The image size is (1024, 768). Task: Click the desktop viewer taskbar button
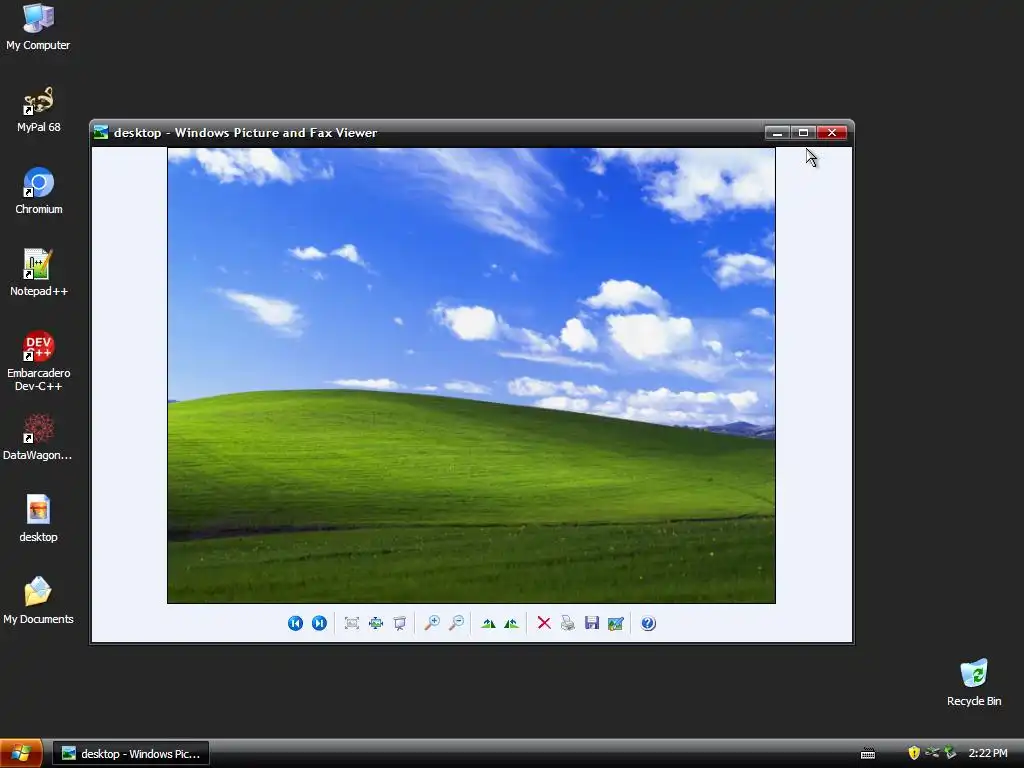pos(131,754)
